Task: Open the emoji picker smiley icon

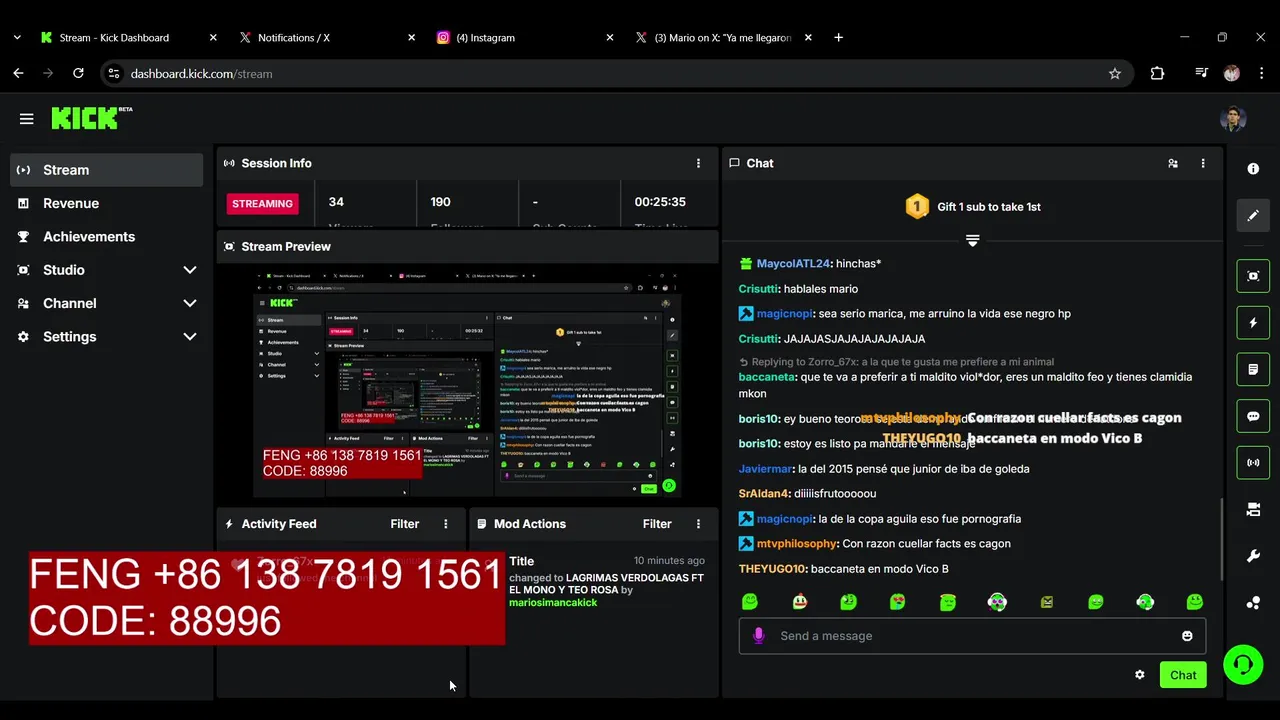Action: [x=1187, y=636]
